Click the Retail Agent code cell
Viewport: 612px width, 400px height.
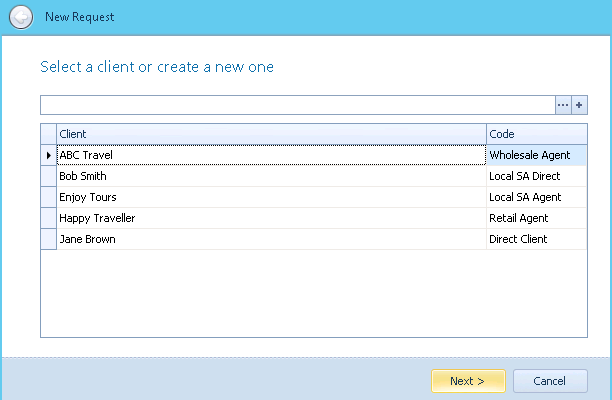[537, 218]
